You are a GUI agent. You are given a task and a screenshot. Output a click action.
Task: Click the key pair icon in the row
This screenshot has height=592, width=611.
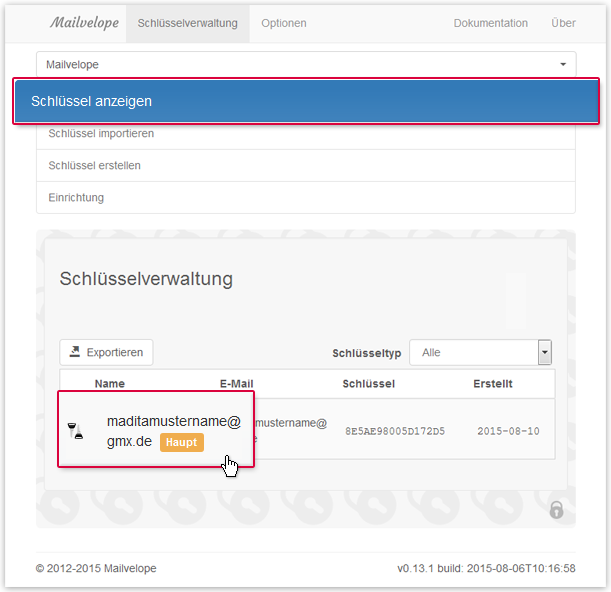[76, 431]
